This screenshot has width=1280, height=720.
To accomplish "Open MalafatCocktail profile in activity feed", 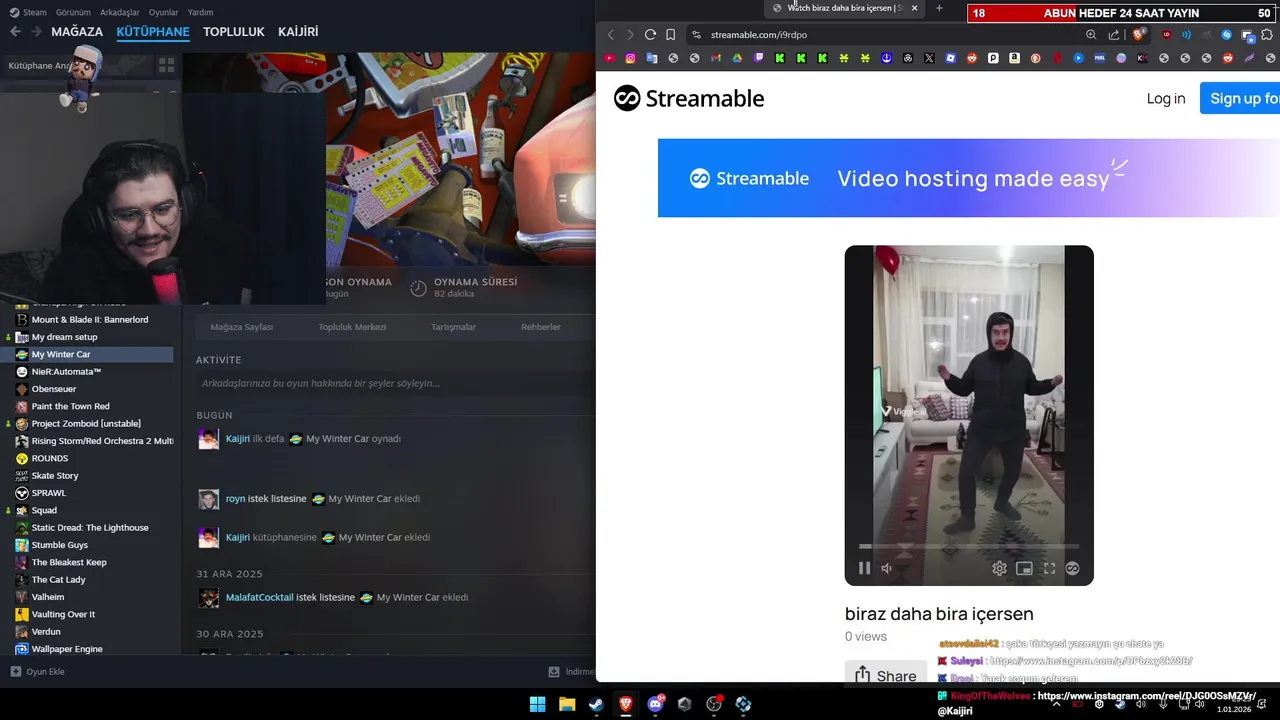I will pyautogui.click(x=260, y=597).
